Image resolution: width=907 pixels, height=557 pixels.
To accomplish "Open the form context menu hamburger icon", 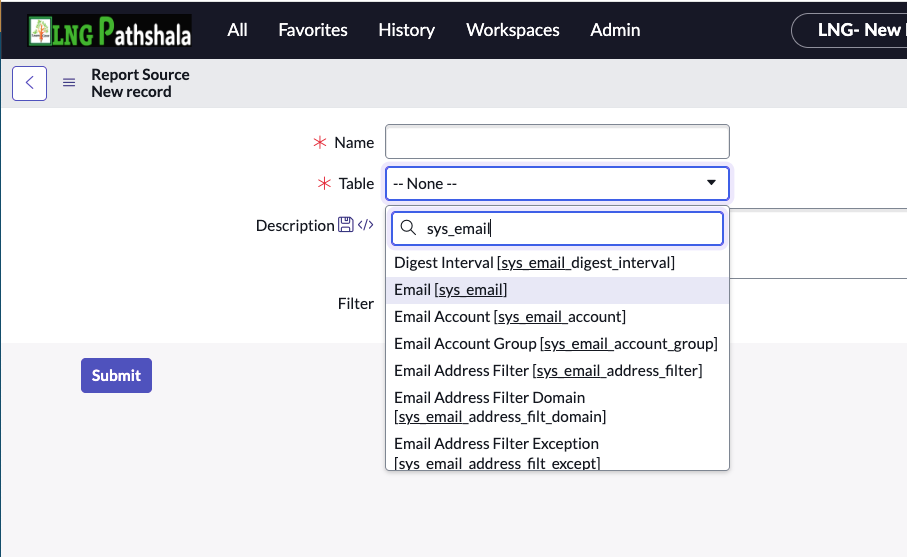I will 69,83.
